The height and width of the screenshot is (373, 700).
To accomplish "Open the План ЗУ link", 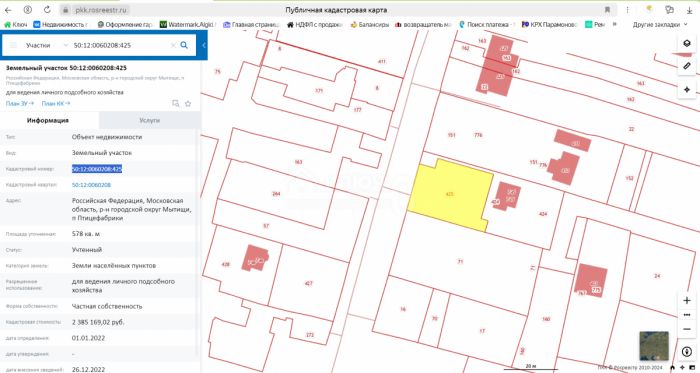I will 20,104.
